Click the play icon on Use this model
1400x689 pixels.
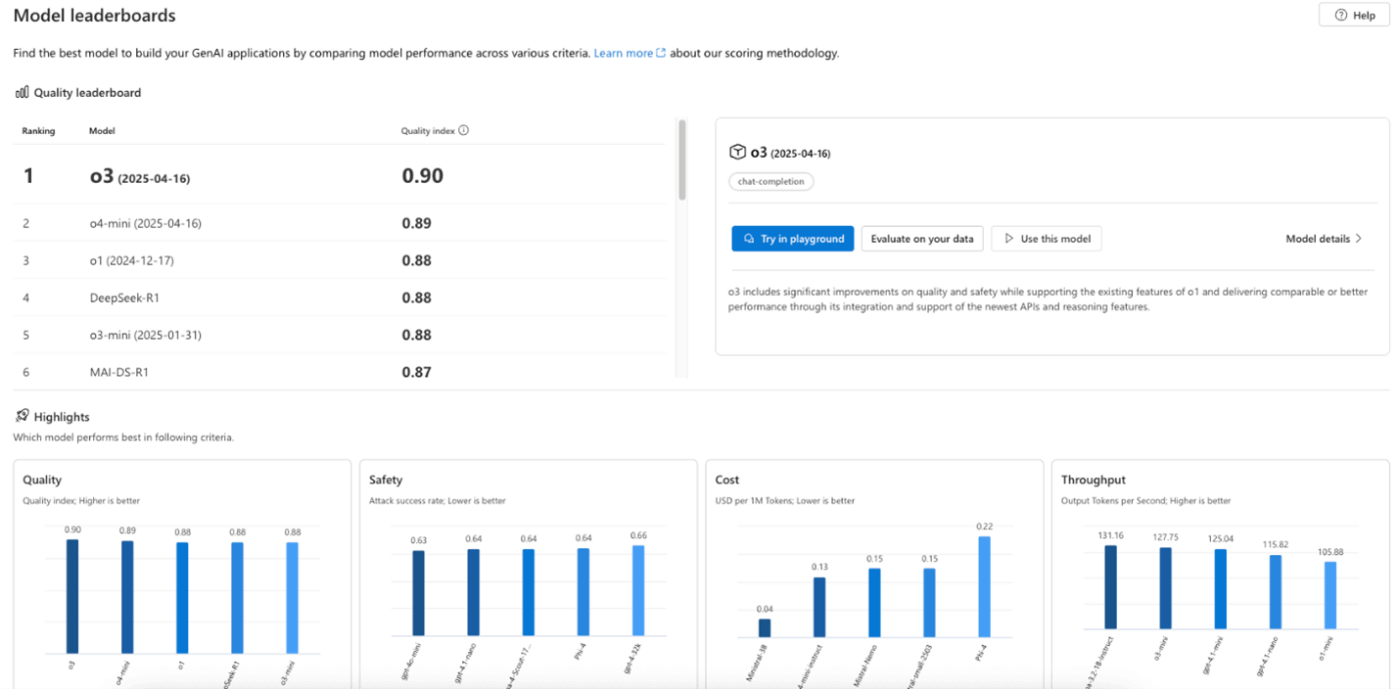tap(1007, 238)
